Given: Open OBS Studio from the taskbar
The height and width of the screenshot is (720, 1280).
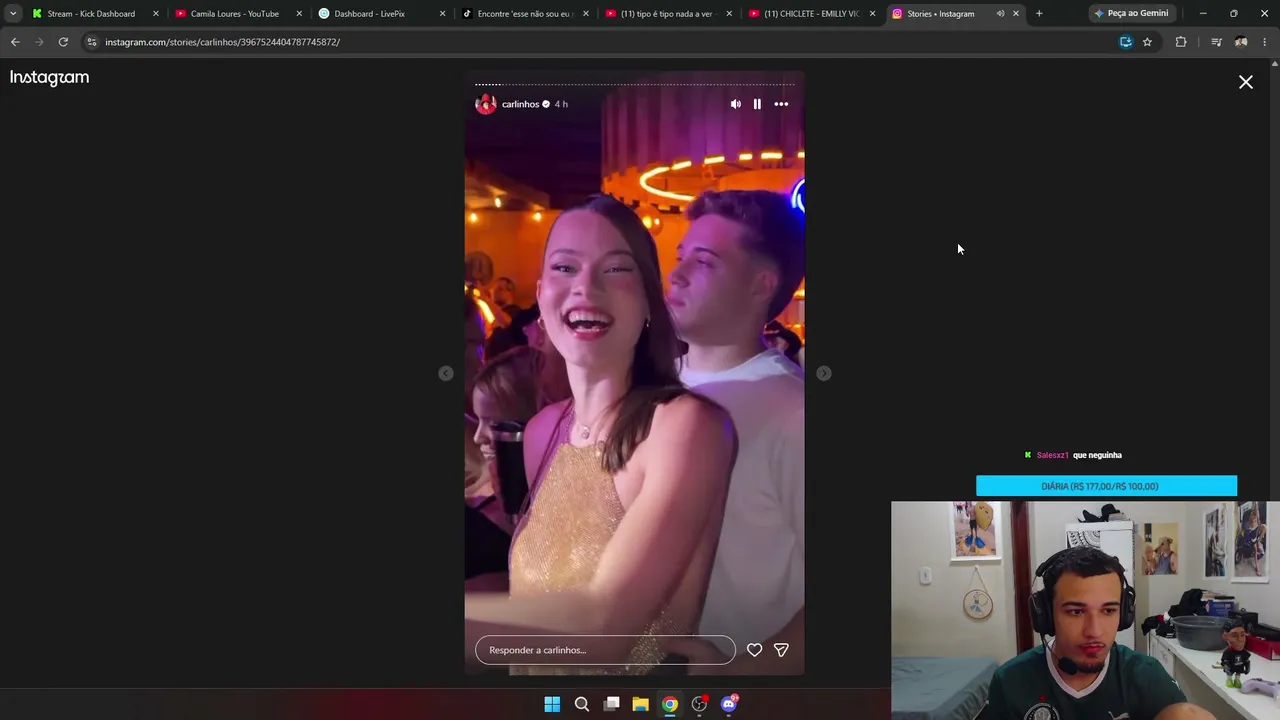Looking at the screenshot, I should point(699,704).
